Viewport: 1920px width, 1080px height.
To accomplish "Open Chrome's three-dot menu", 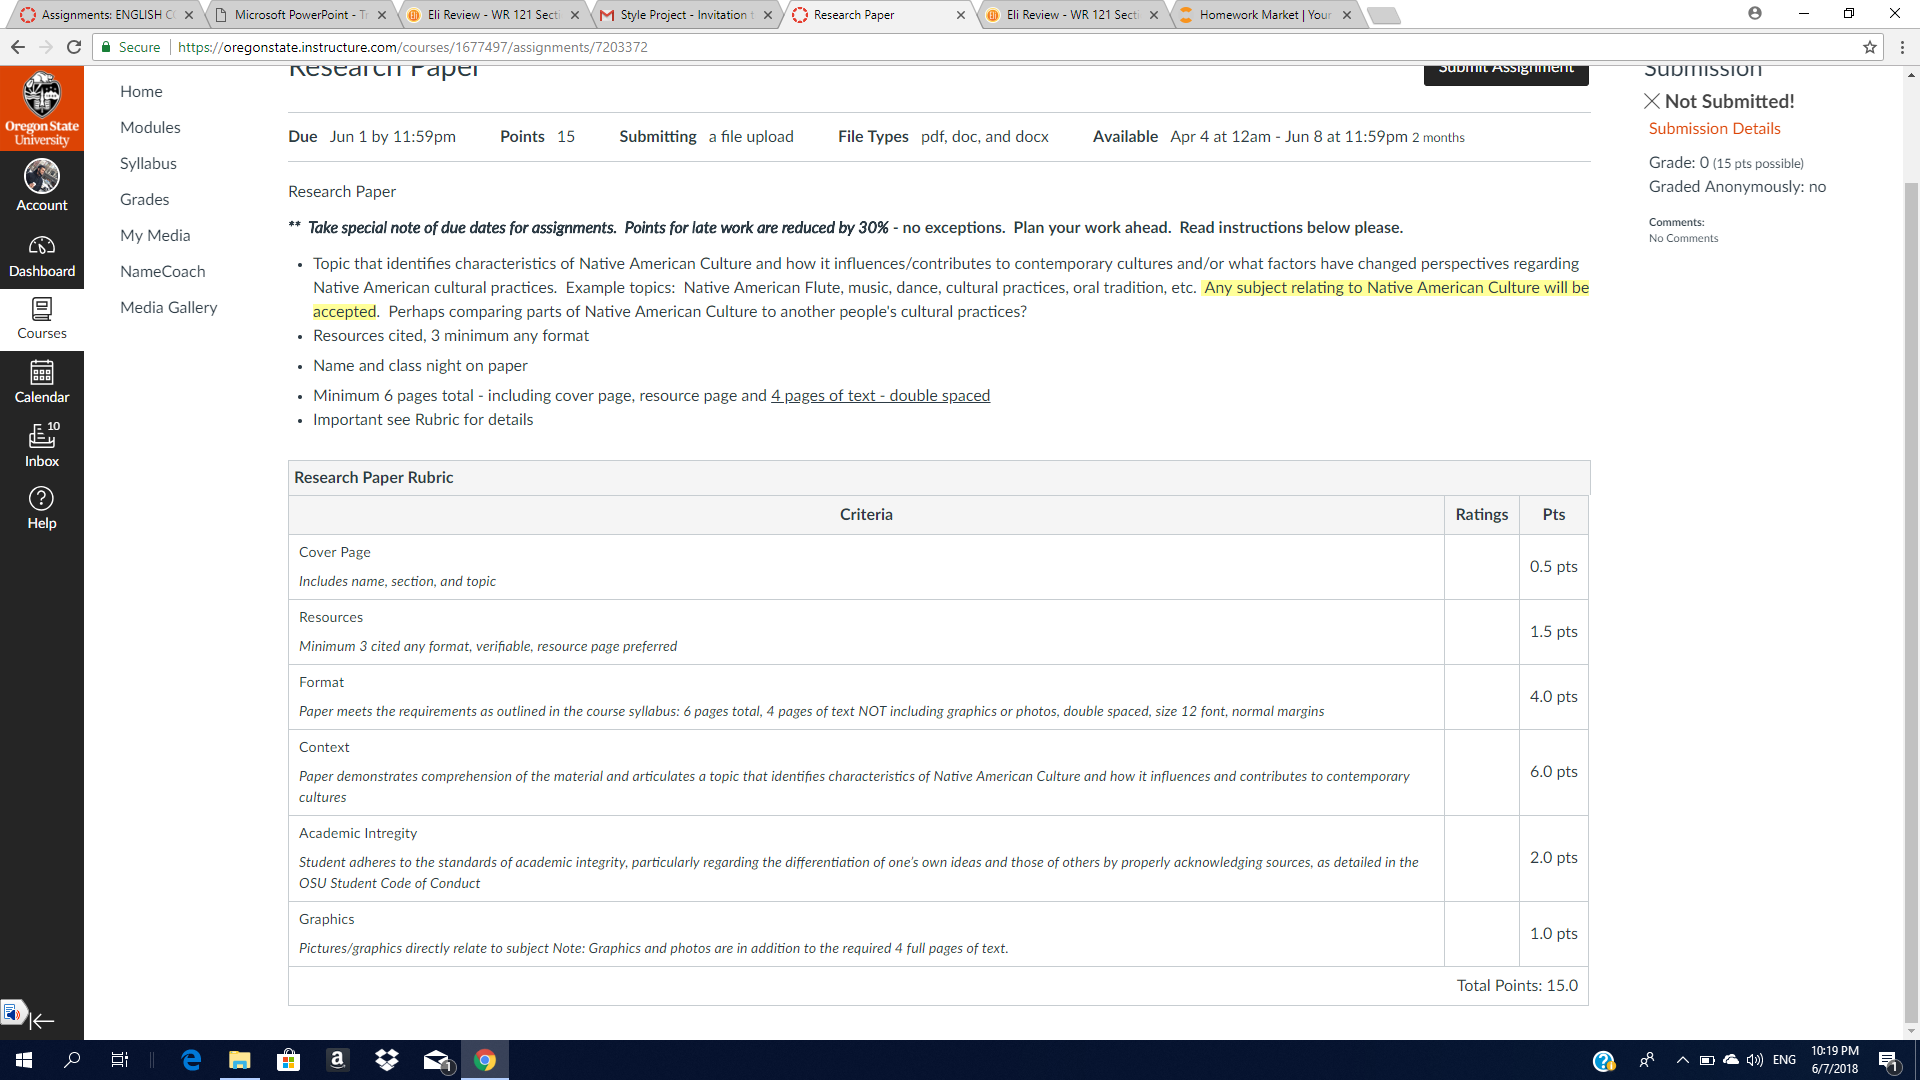I will (1902, 47).
